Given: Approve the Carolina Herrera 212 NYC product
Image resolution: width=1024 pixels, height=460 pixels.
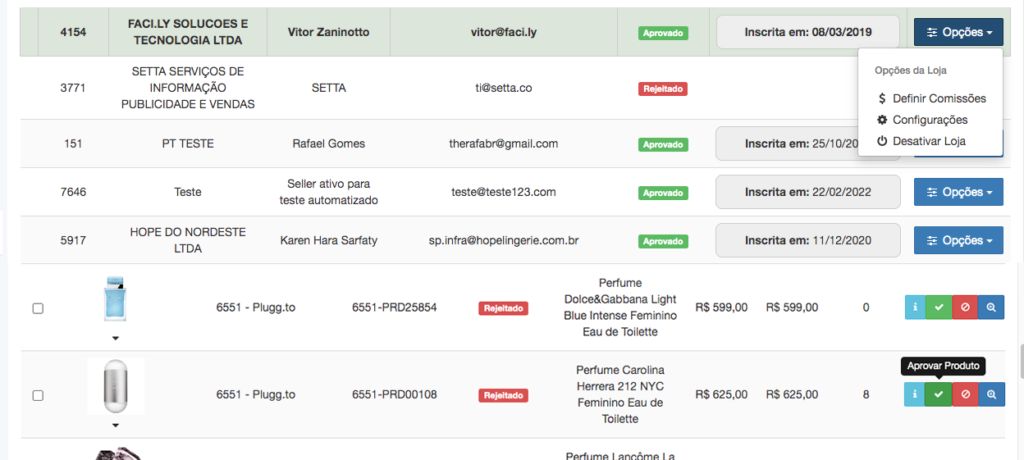Looking at the screenshot, I should (x=939, y=395).
